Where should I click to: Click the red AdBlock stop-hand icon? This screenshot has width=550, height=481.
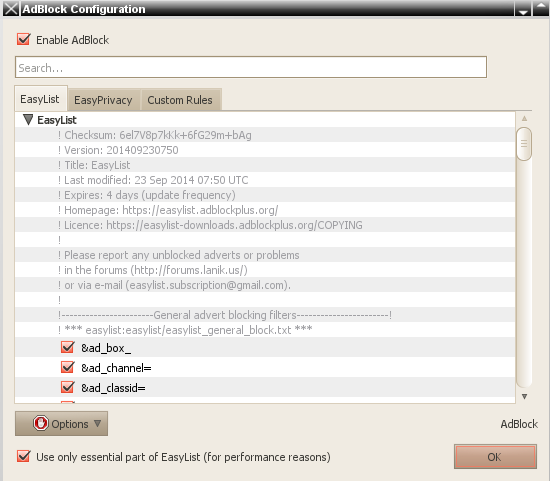click(x=41, y=423)
